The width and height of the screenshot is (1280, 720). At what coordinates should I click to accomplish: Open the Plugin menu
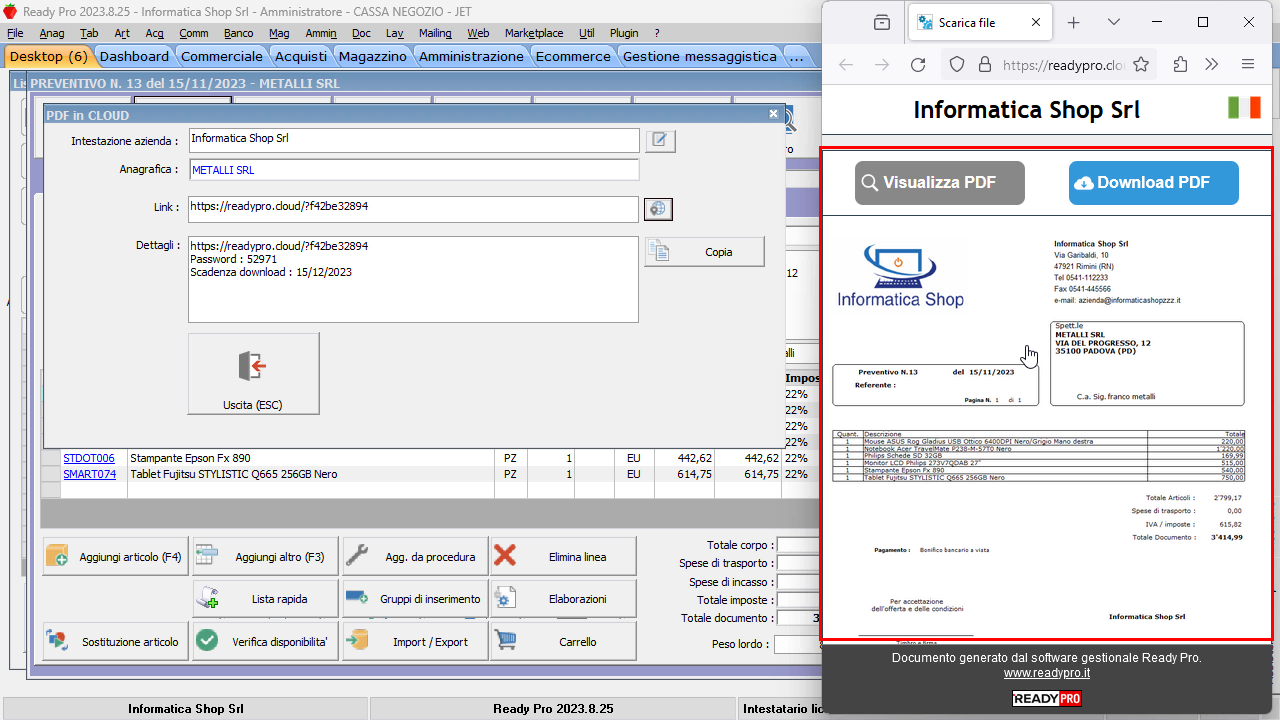click(624, 33)
